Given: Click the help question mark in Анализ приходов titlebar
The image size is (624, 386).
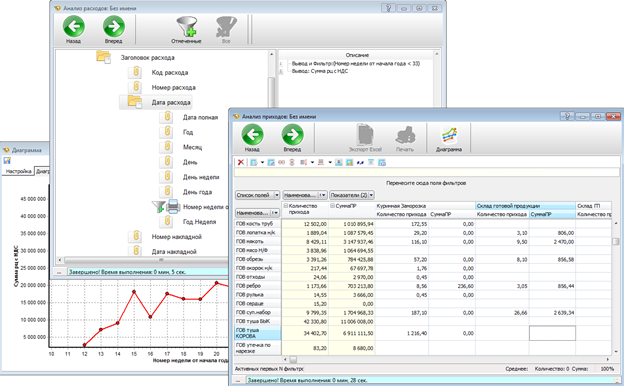Looking at the screenshot, I should tap(567, 116).
